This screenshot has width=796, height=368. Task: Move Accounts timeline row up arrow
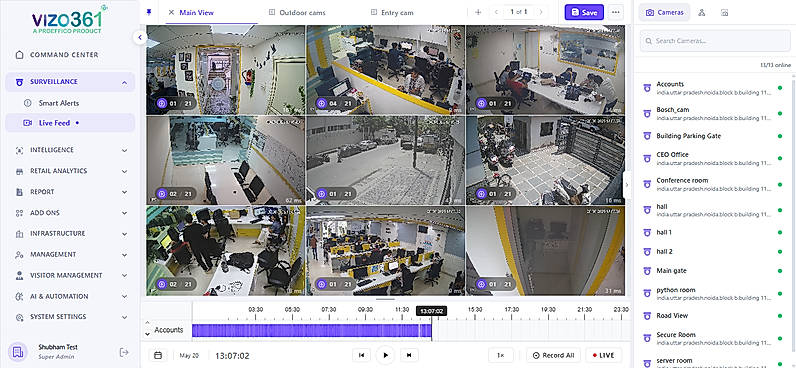pyautogui.click(x=148, y=323)
